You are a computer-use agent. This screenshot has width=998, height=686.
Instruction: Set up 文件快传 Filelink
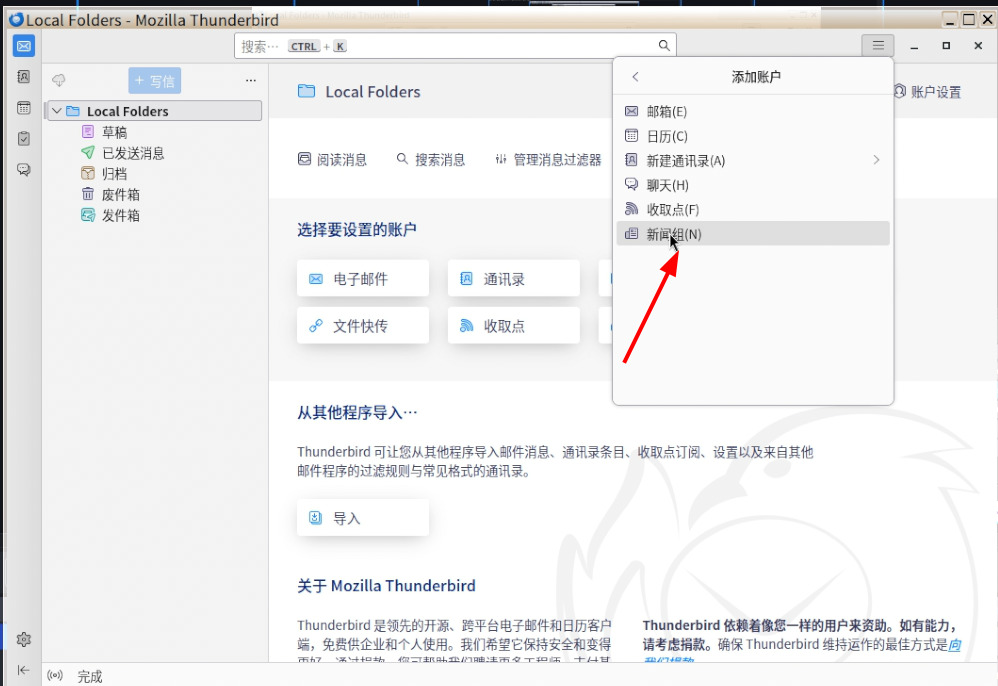click(363, 326)
